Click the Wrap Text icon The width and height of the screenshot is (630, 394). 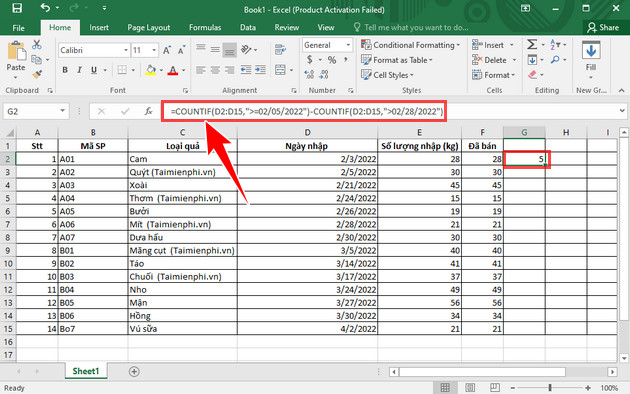pos(280,49)
